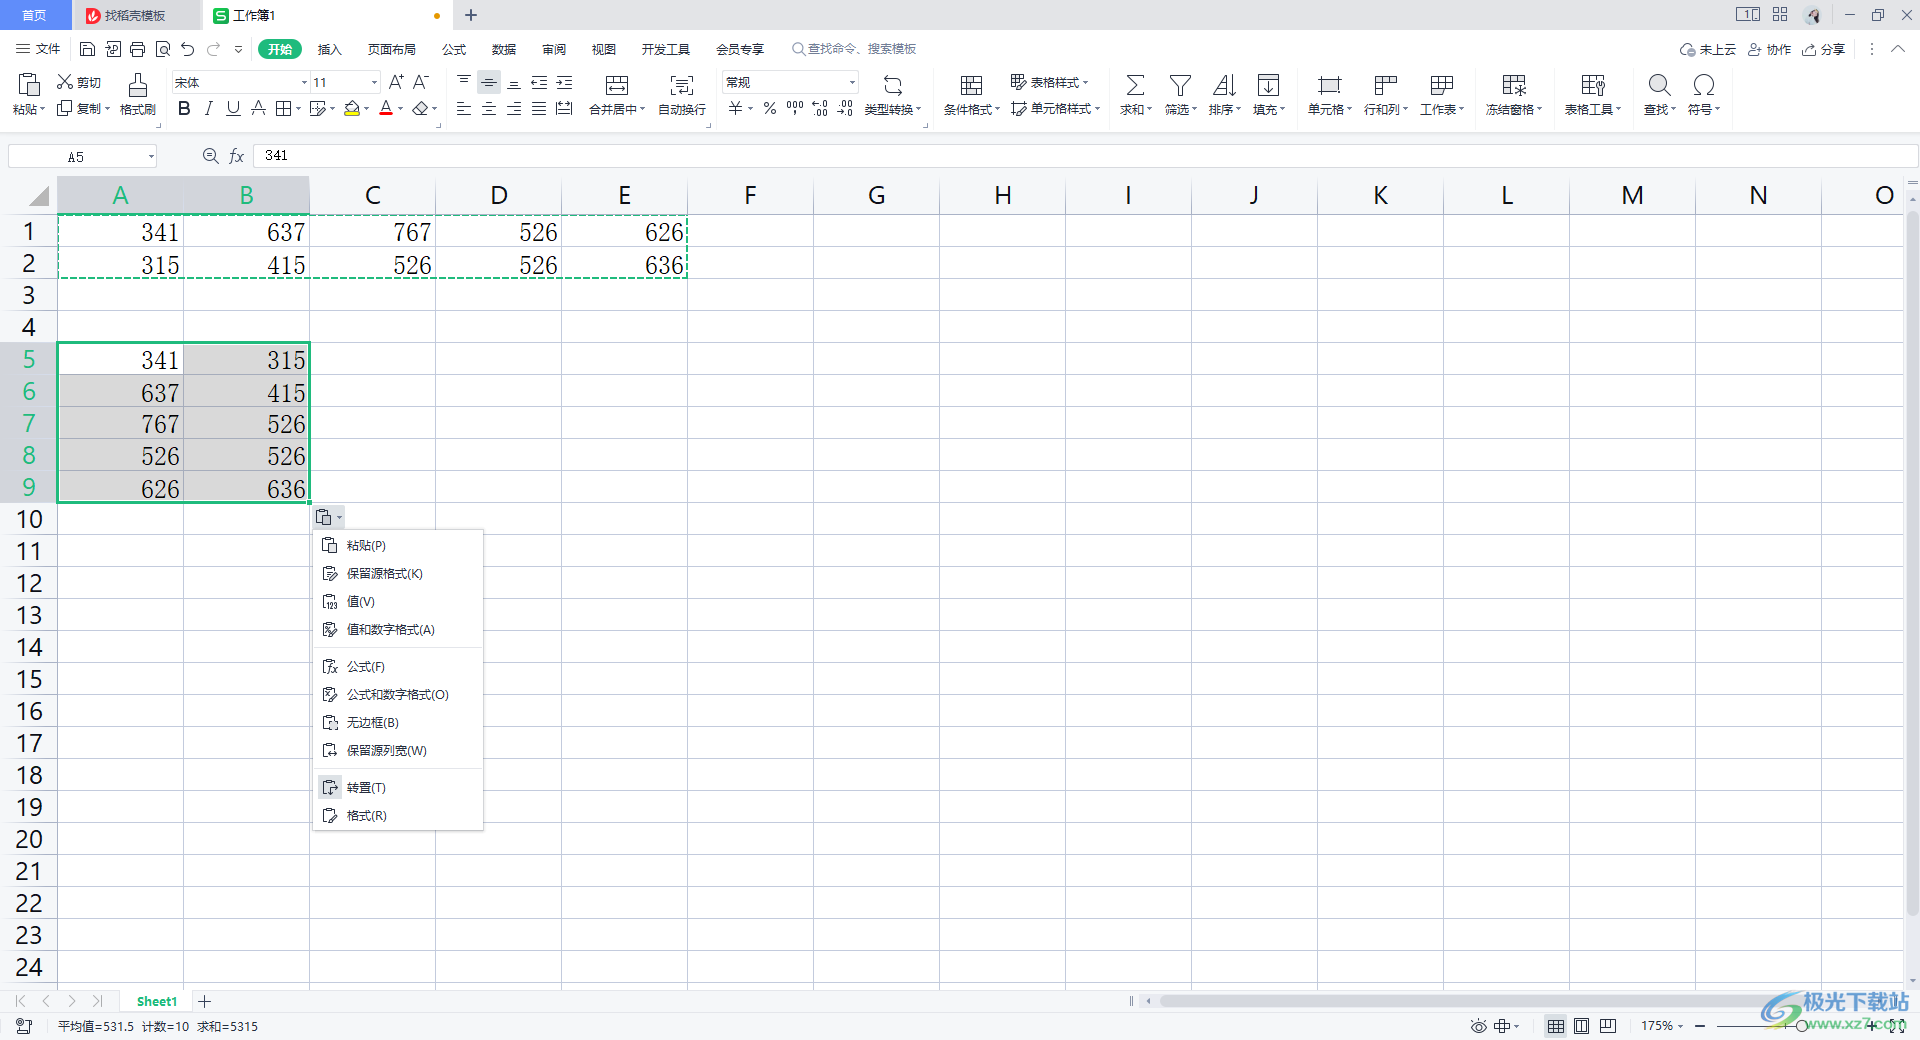The height and width of the screenshot is (1040, 1920).
Task: Select the Format Painter (格式刷) tool
Action: pyautogui.click(x=138, y=94)
